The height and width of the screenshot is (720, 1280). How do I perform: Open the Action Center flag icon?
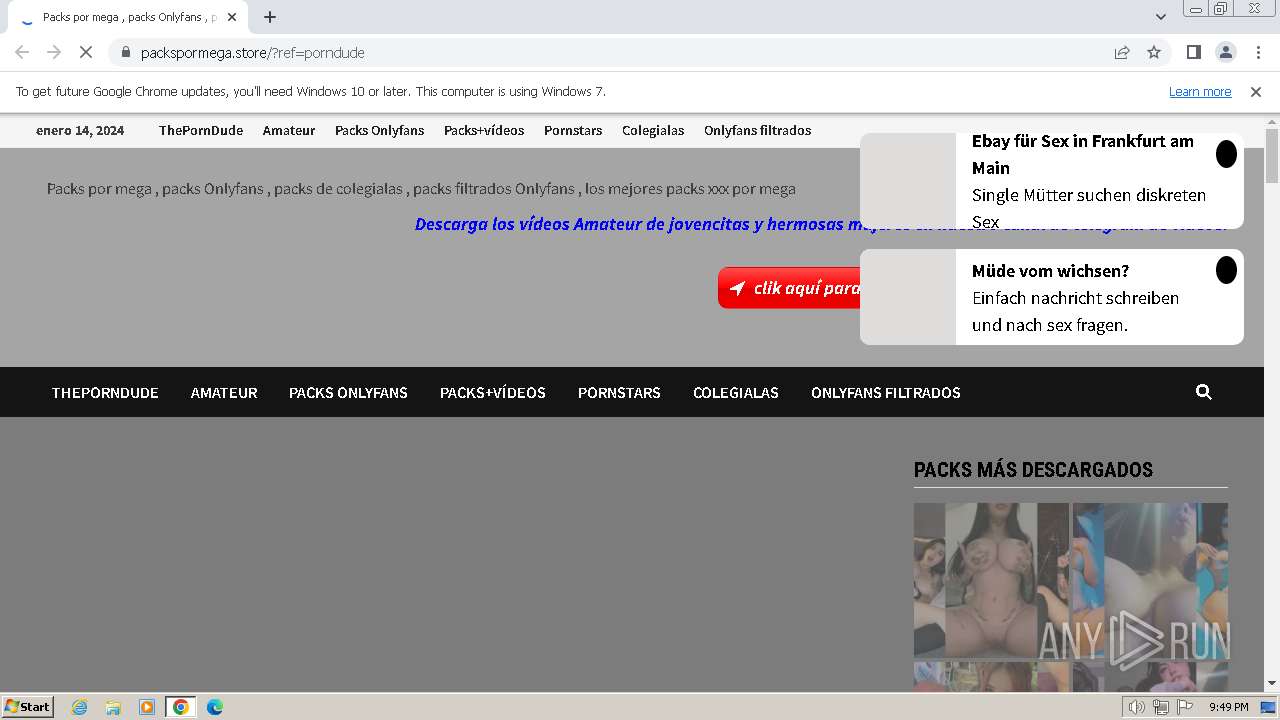(1185, 707)
